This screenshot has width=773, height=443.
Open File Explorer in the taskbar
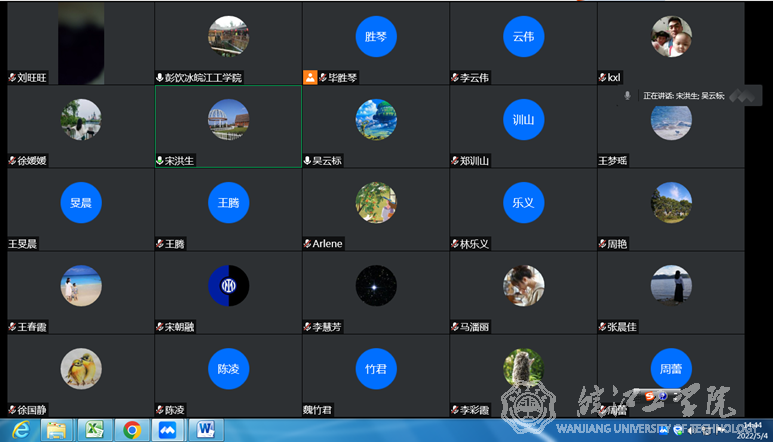pyautogui.click(x=56, y=430)
